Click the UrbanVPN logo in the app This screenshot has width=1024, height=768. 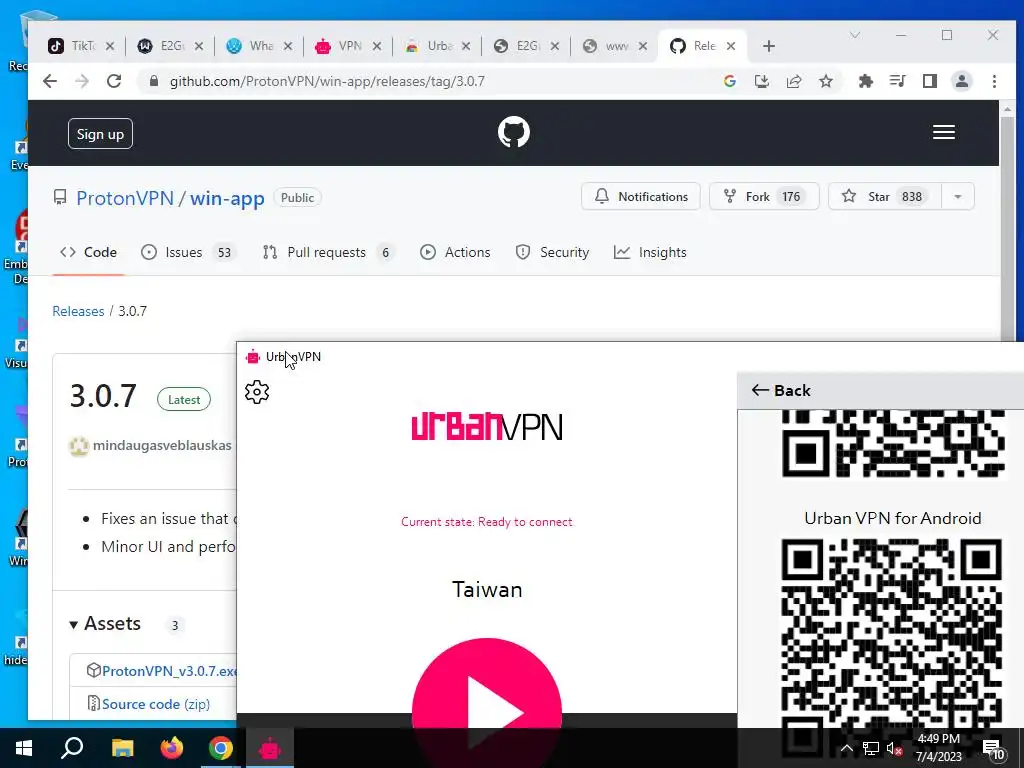tap(487, 426)
